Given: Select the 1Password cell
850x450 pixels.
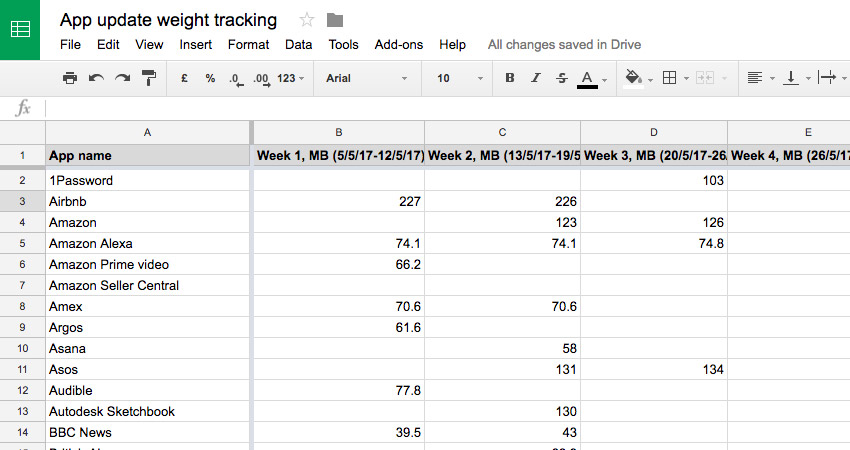Looking at the screenshot, I should point(147,180).
